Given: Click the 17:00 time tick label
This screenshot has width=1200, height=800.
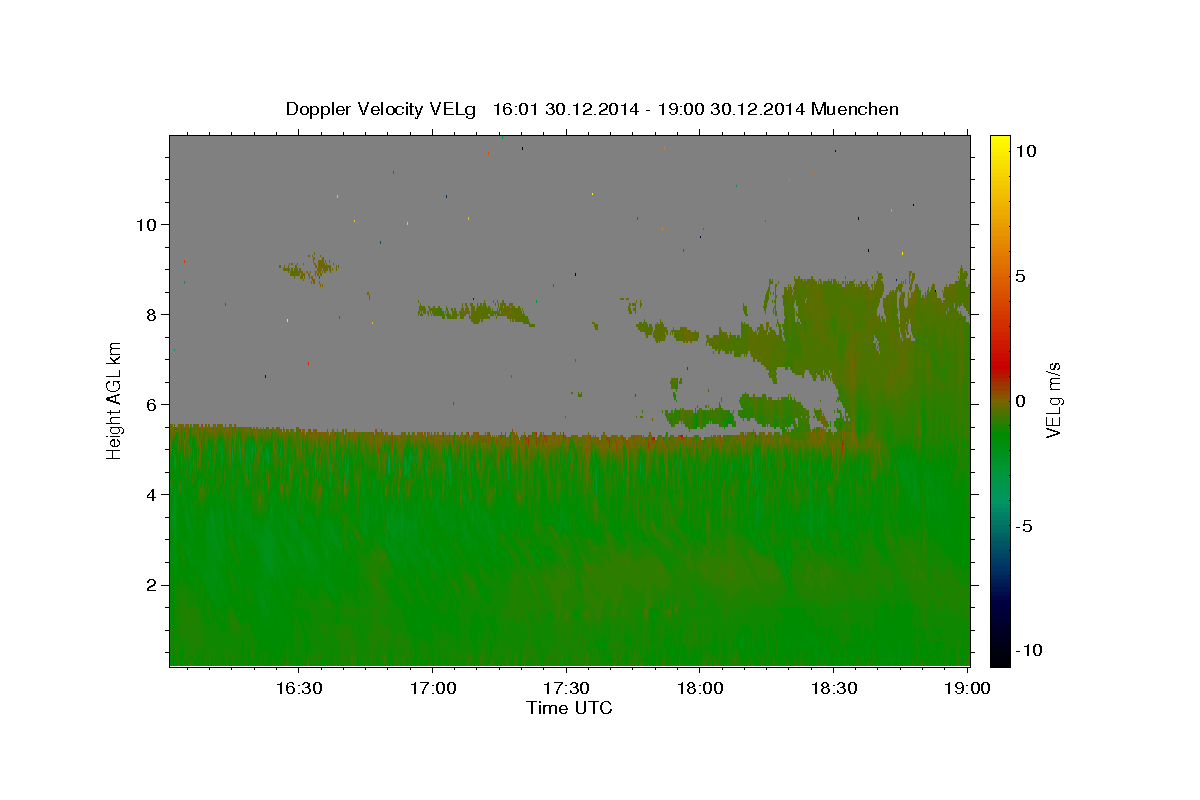Looking at the screenshot, I should [x=432, y=689].
